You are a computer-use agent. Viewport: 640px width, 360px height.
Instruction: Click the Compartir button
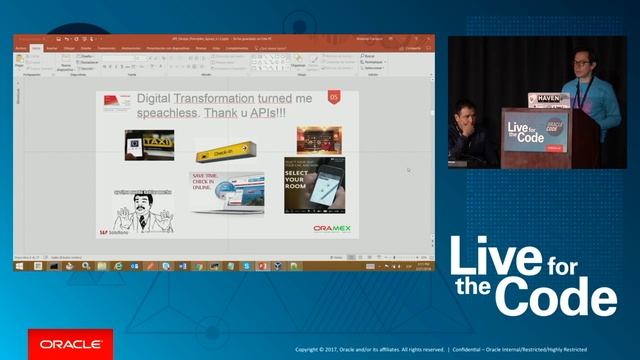pos(410,48)
